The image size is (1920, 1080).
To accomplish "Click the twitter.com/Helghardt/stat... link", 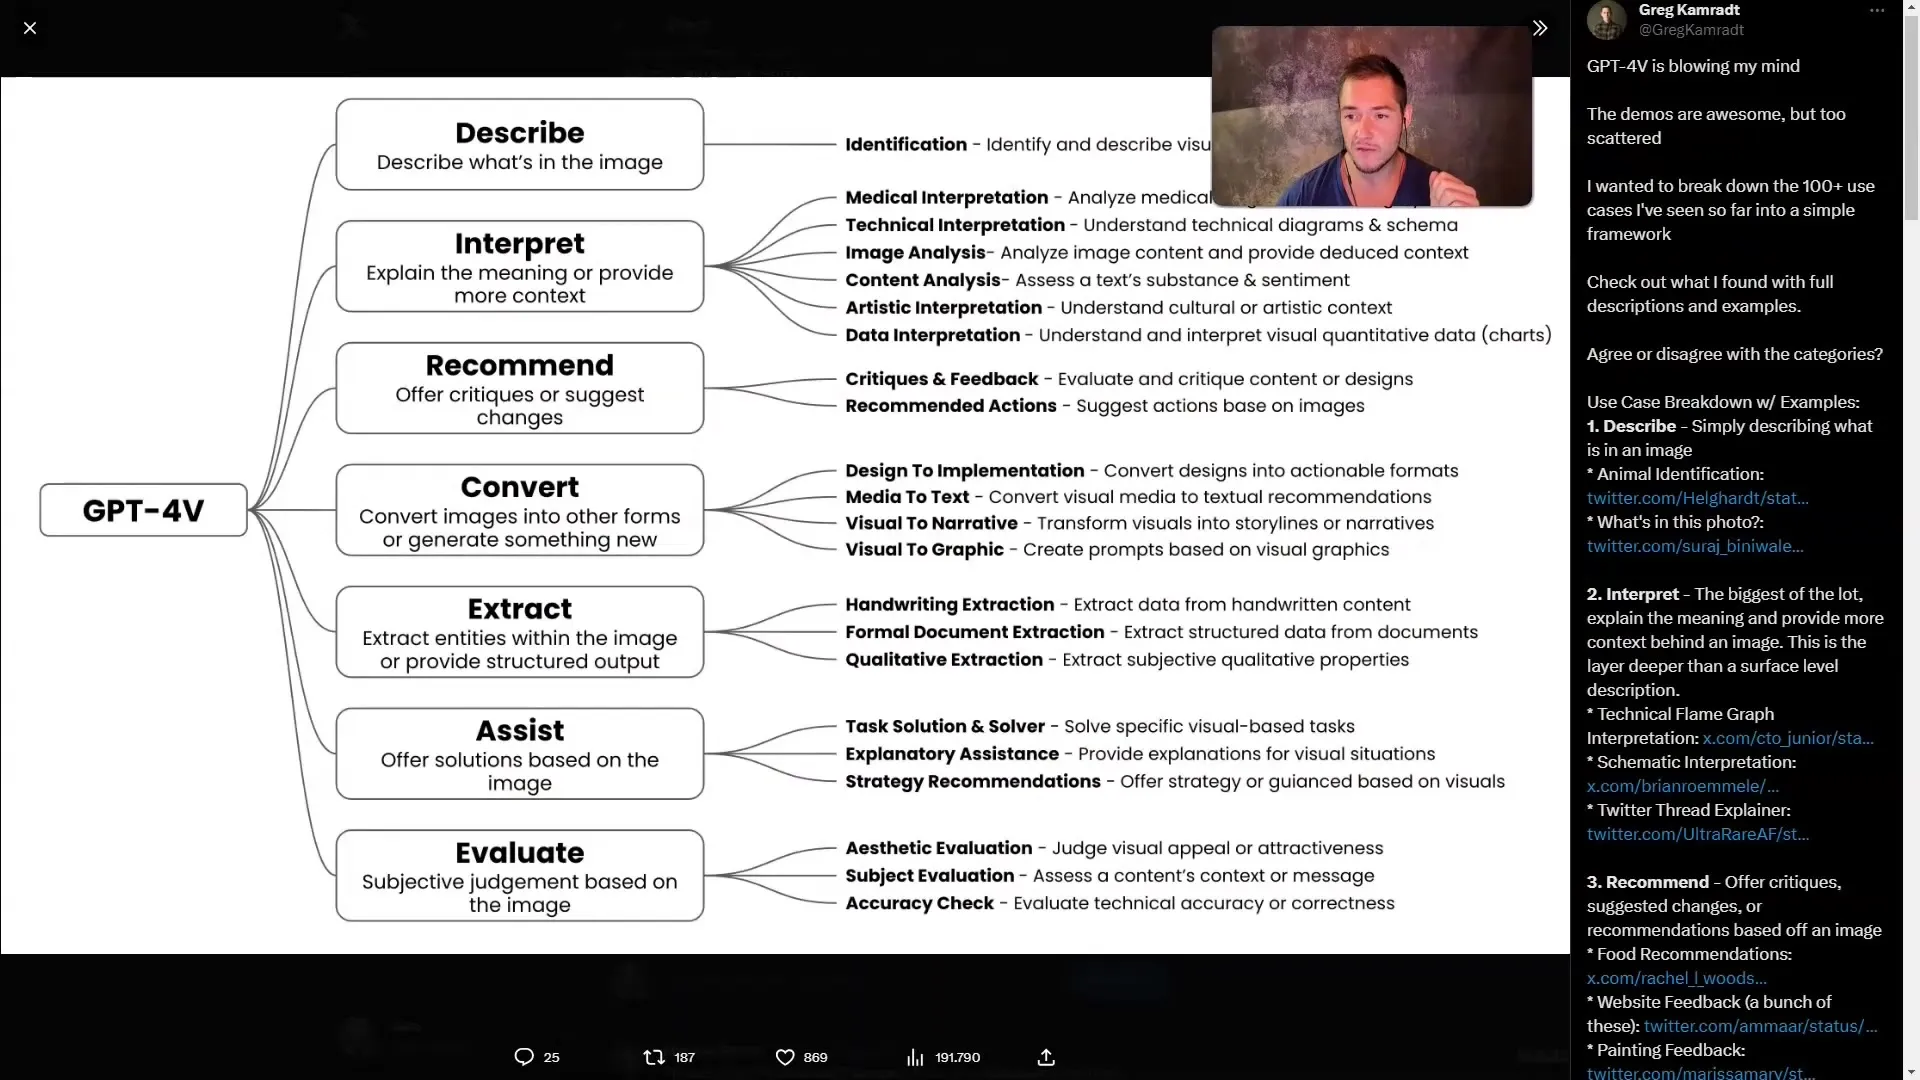I will pyautogui.click(x=1697, y=497).
